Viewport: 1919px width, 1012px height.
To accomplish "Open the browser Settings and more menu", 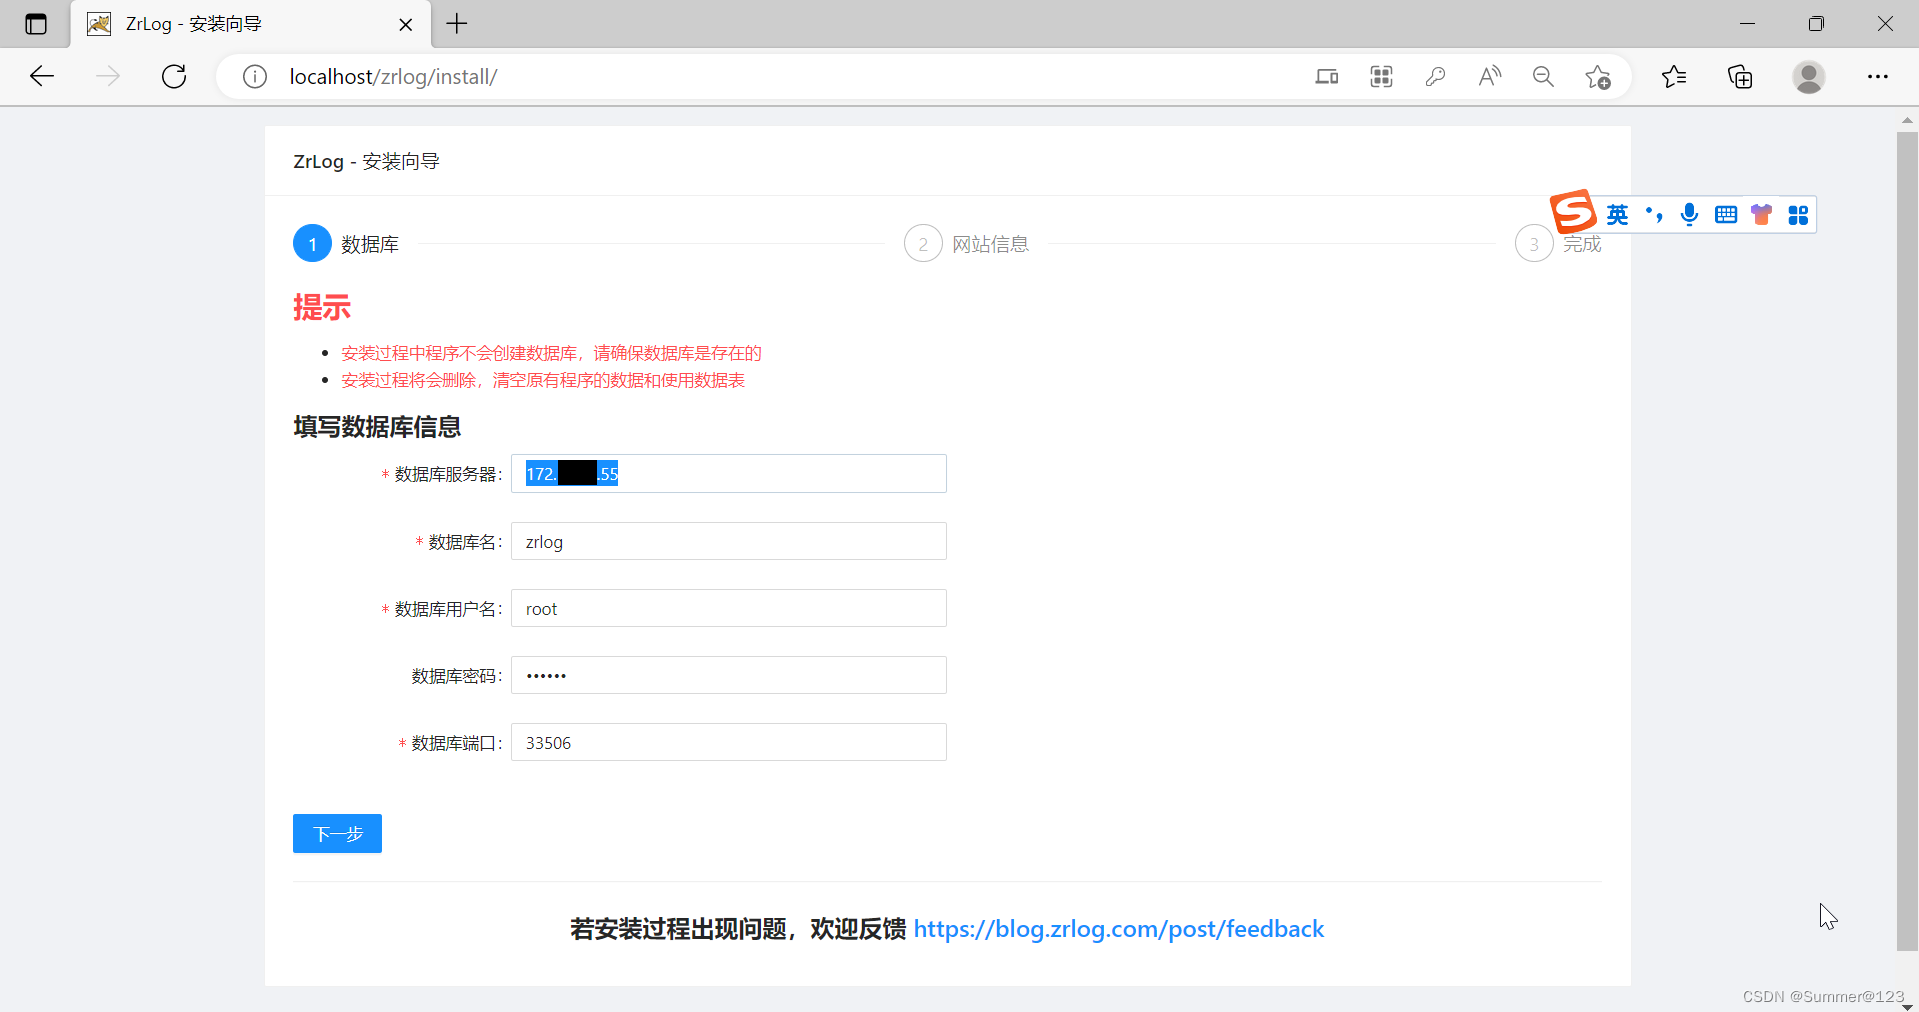I will (1878, 76).
